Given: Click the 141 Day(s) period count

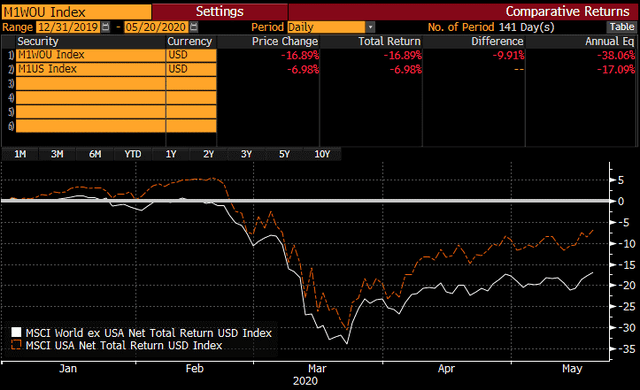Looking at the screenshot, I should click(x=527, y=27).
